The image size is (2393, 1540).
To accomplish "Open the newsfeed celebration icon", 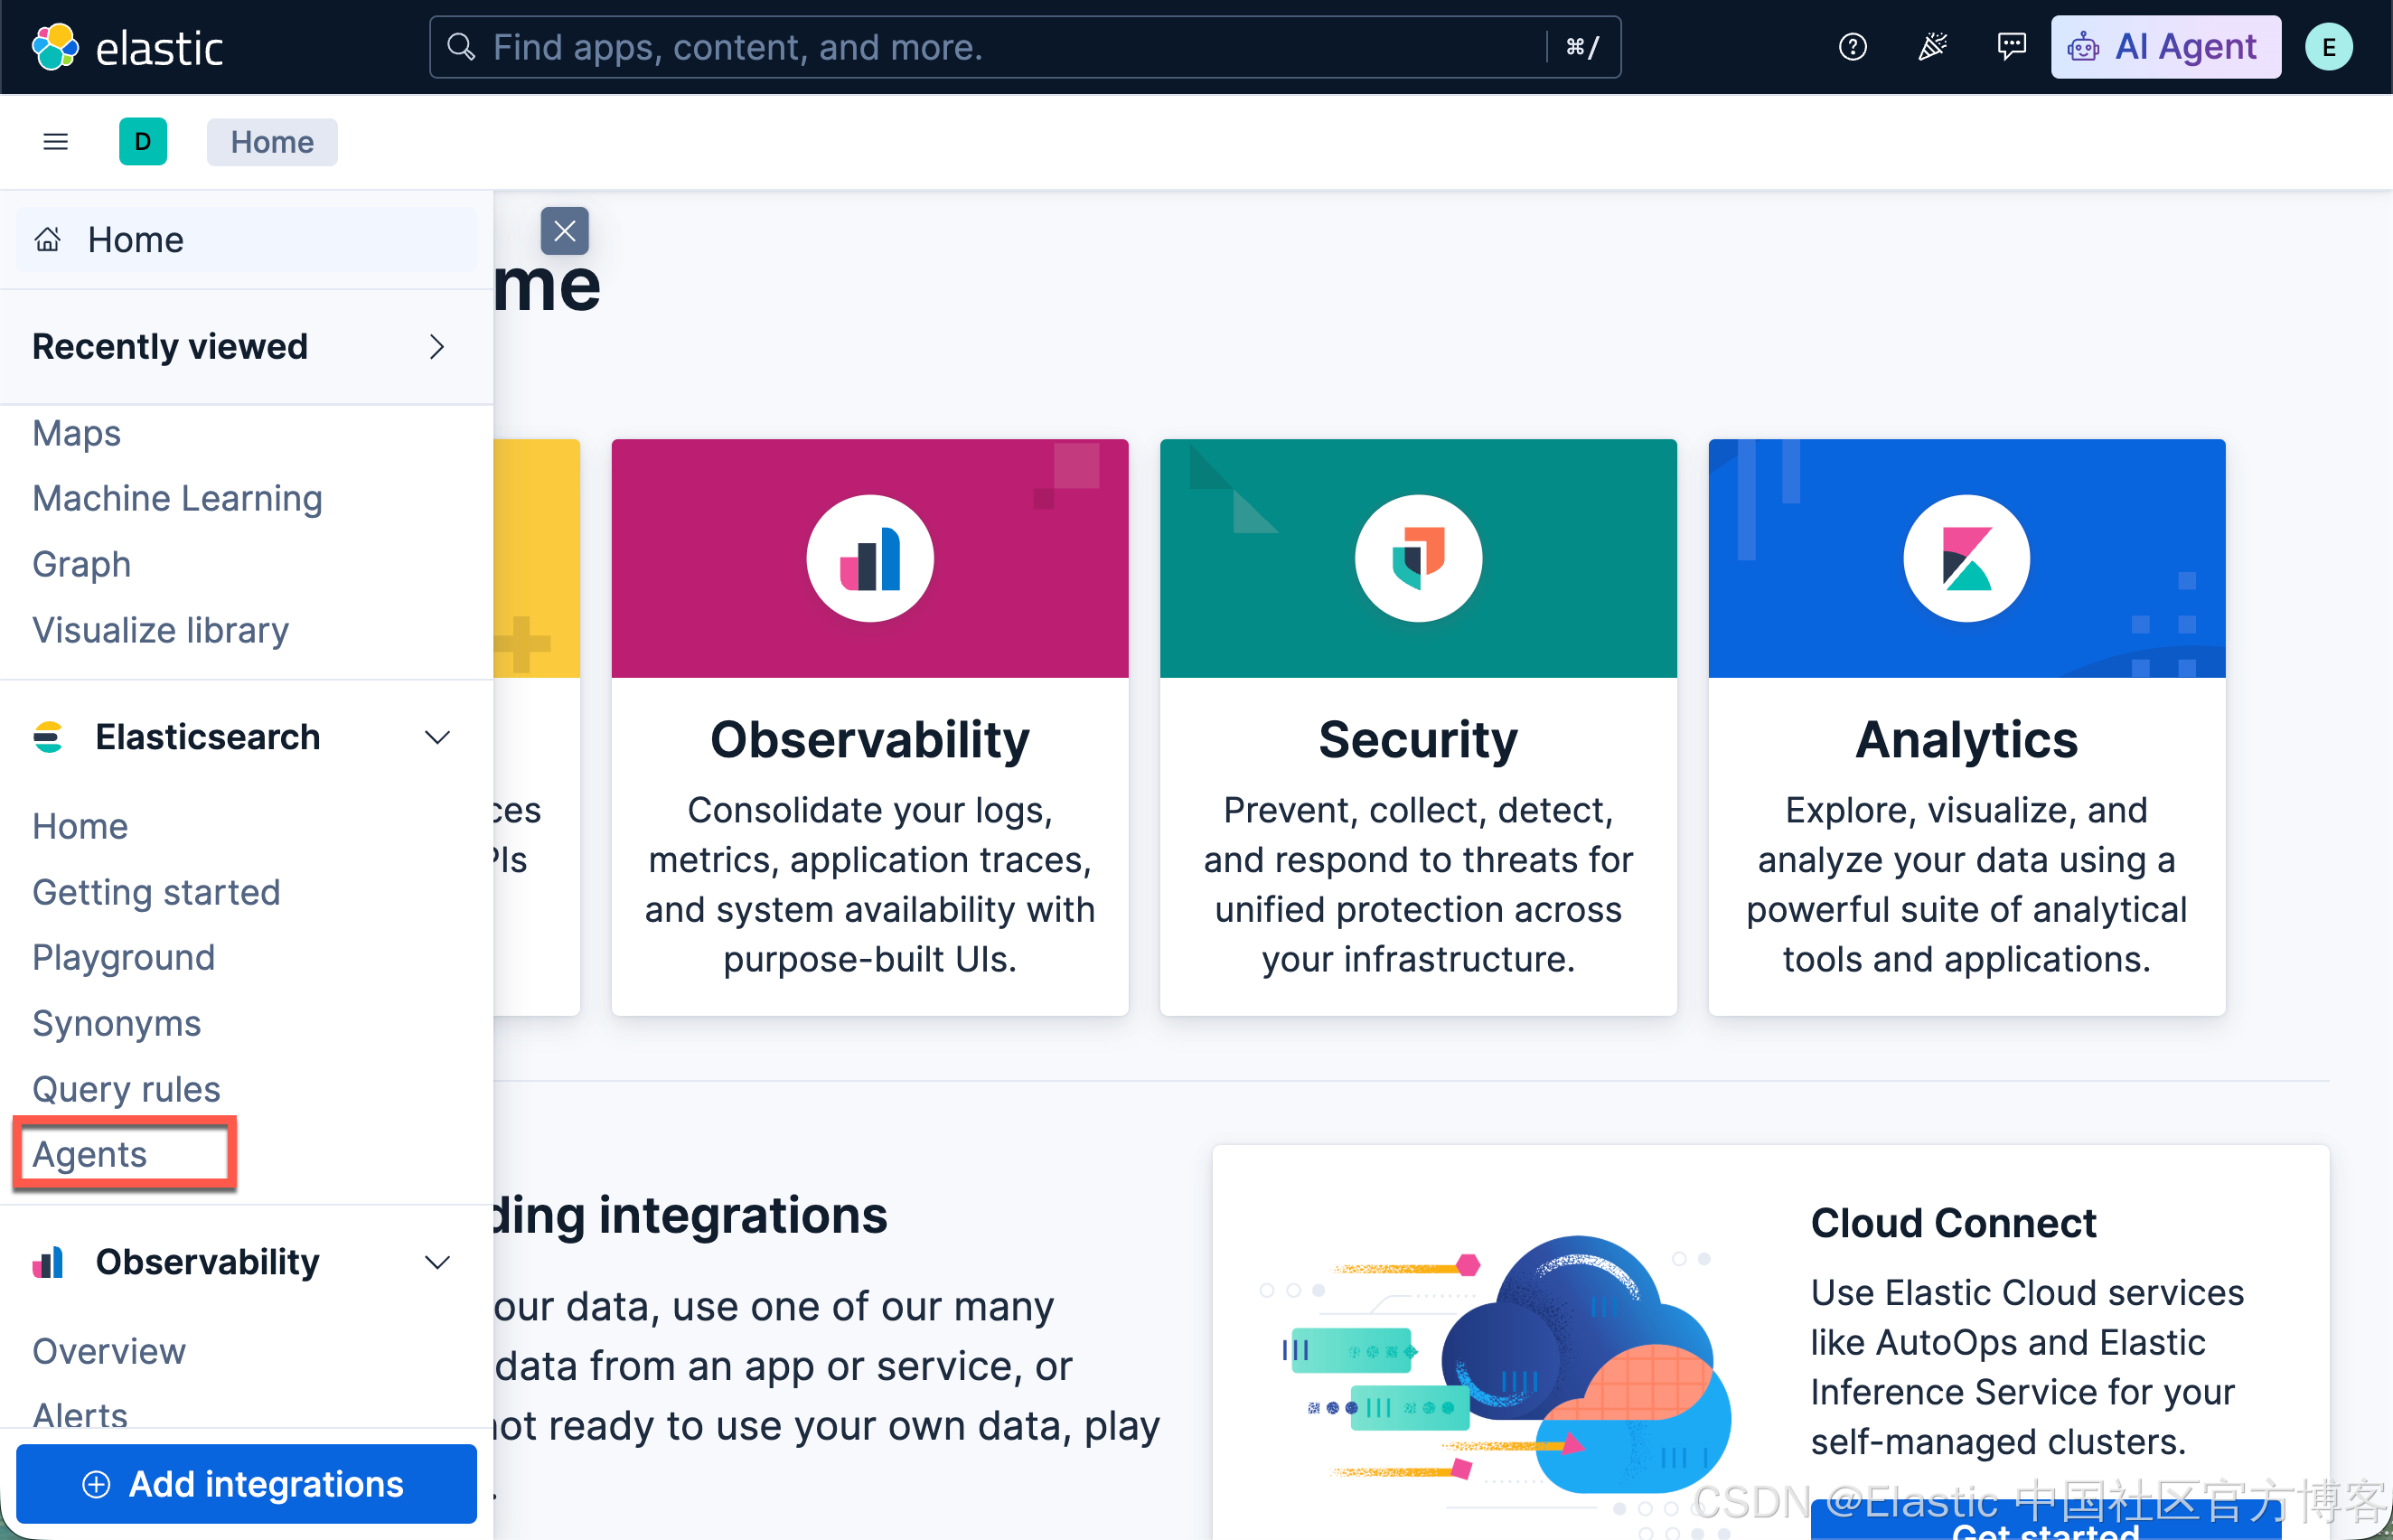I will tap(1932, 47).
